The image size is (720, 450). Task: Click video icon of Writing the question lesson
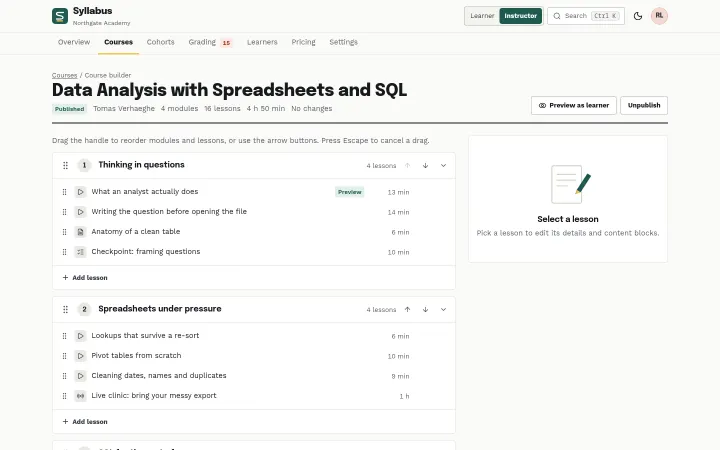coord(80,212)
